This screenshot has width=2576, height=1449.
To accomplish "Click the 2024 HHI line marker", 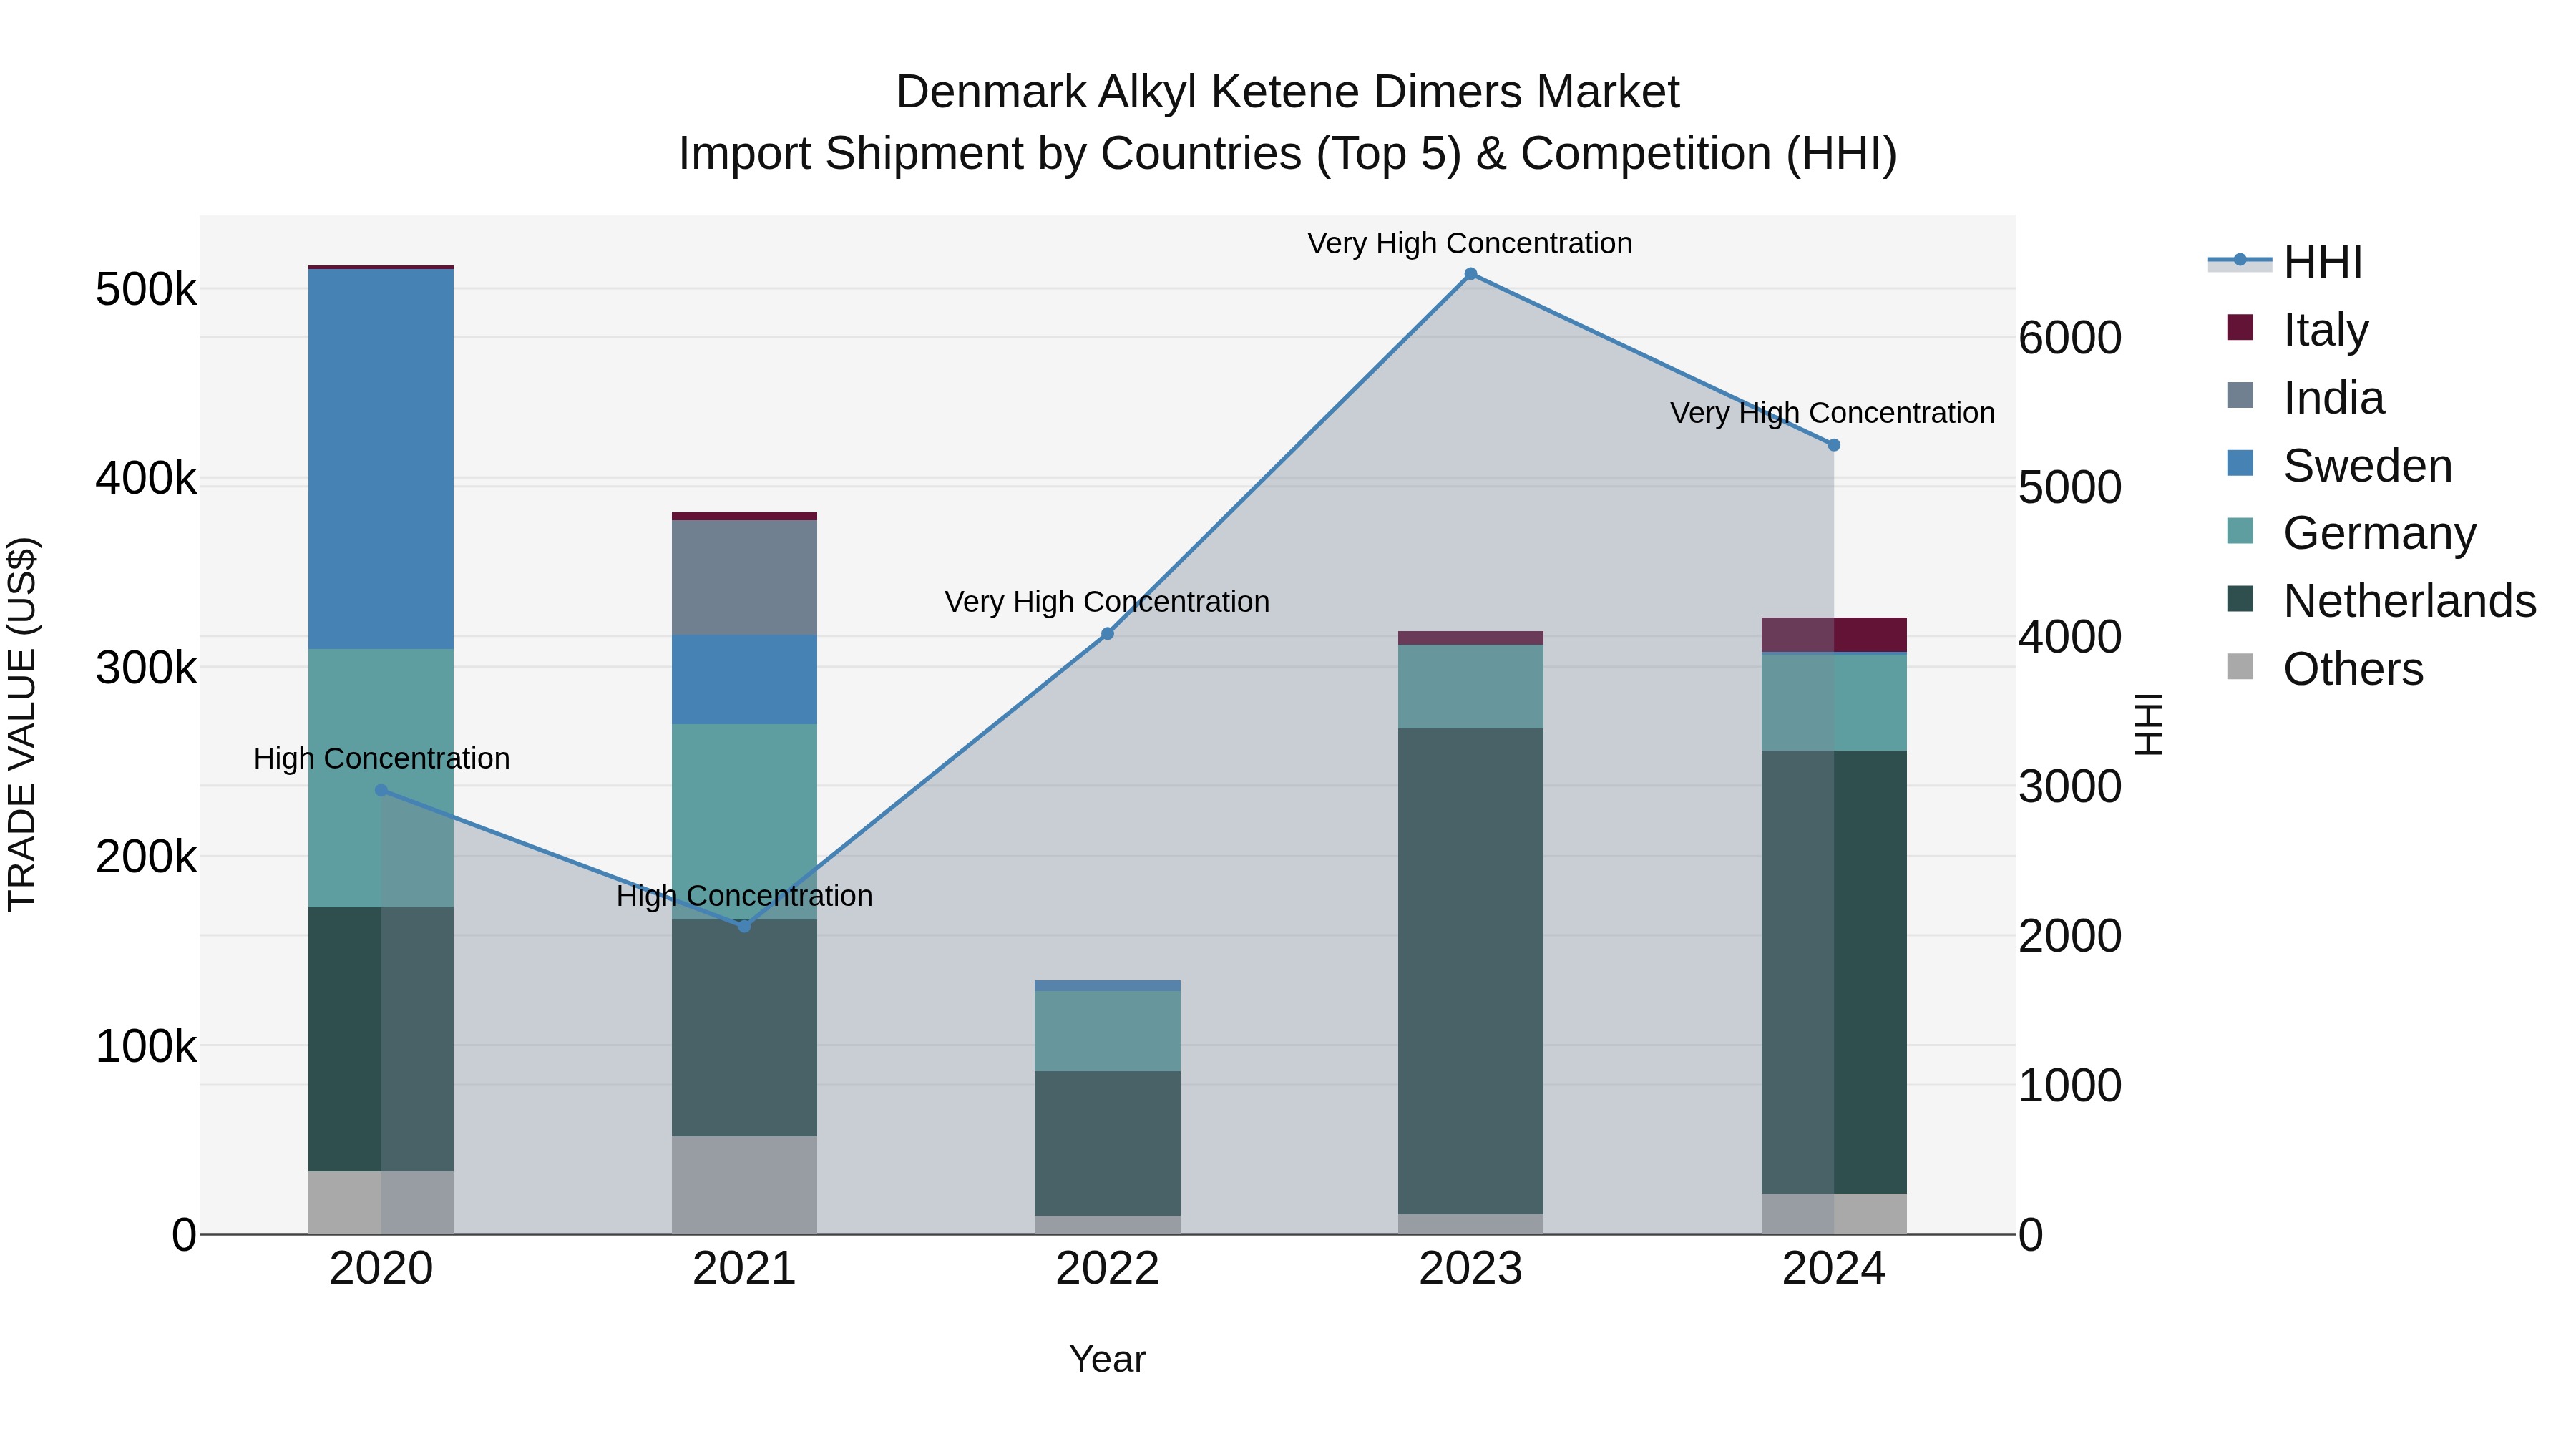I will coord(1833,445).
